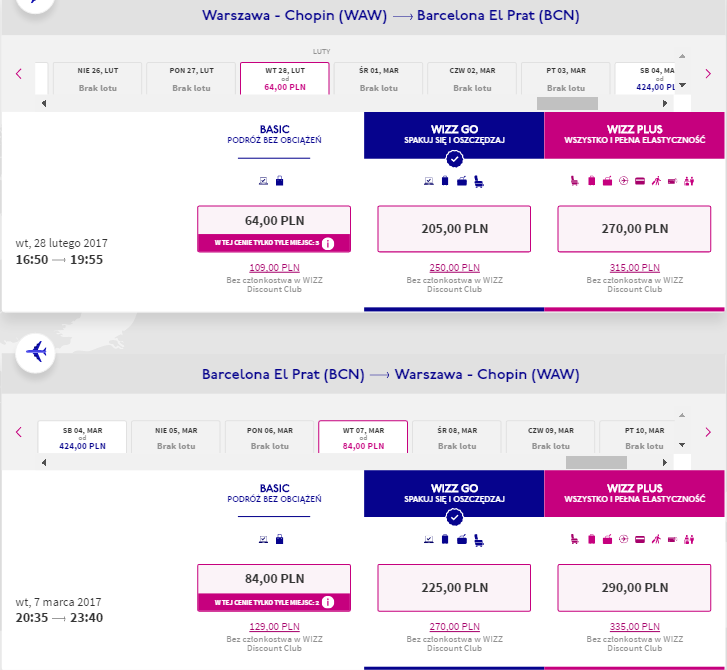The image size is (727, 670).
Task: Choose outbound WIZZ PLUS fare 270,00 PLN
Action: tap(634, 229)
